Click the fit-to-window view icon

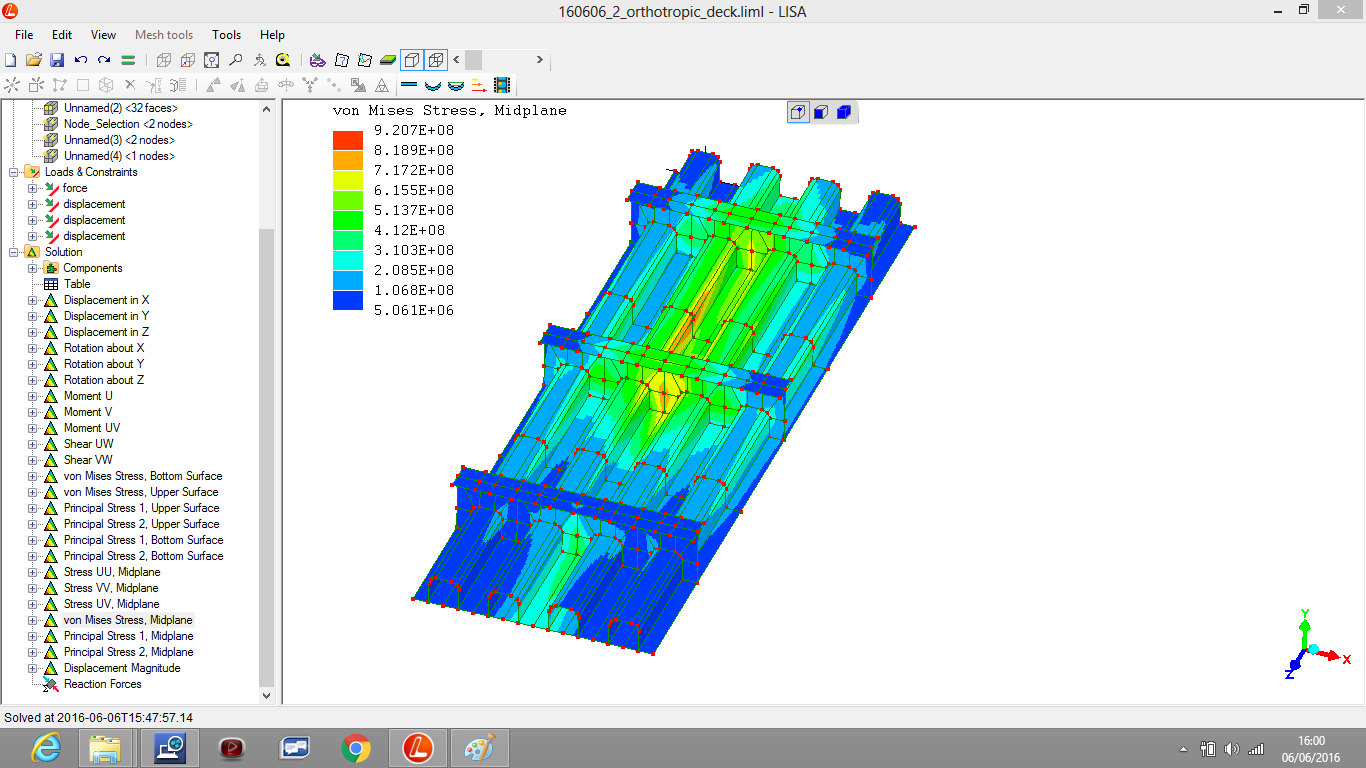pyautogui.click(x=212, y=60)
